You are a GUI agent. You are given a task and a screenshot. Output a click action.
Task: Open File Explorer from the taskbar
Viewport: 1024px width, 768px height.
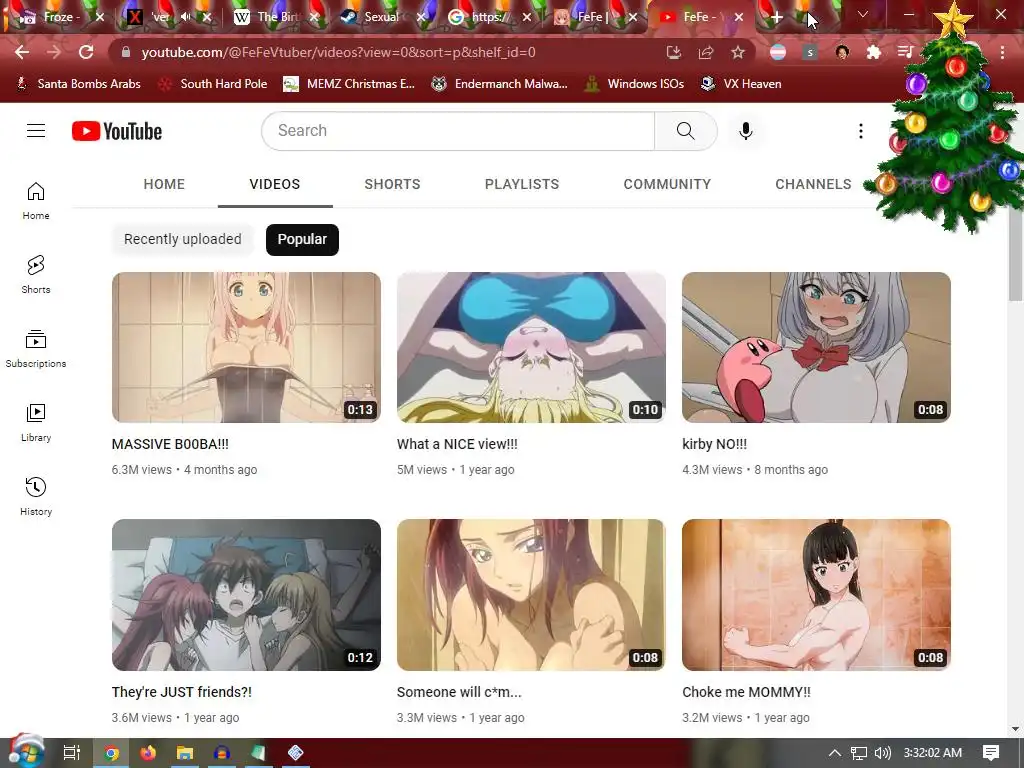185,753
